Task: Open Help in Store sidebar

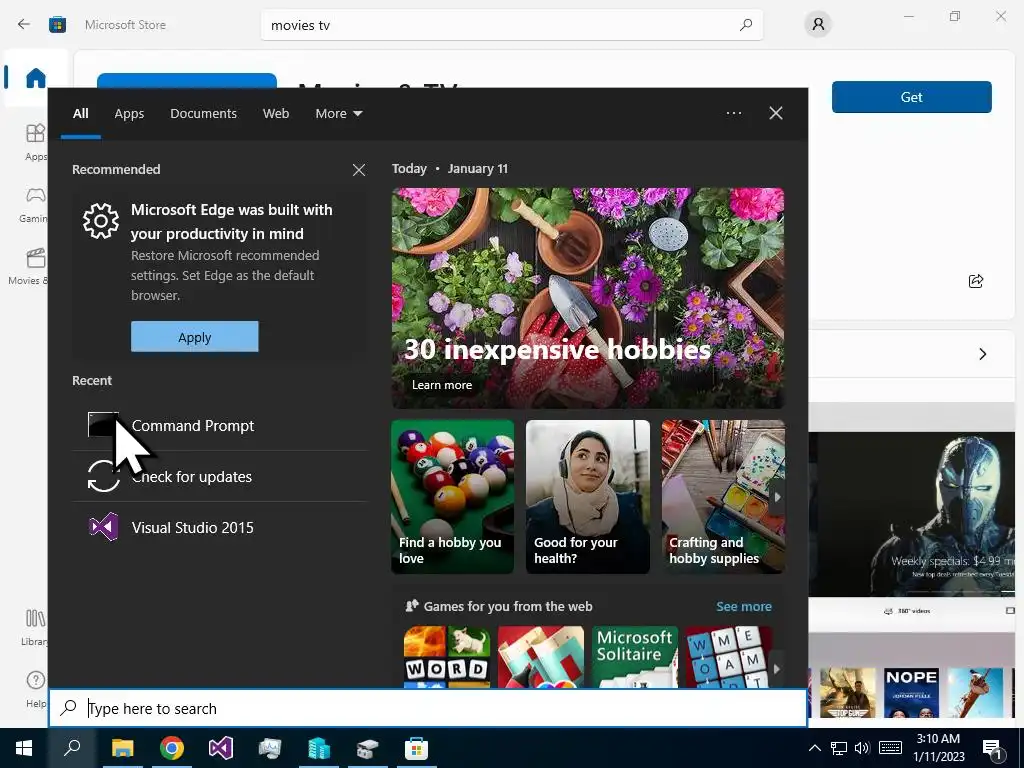Action: click(x=36, y=689)
